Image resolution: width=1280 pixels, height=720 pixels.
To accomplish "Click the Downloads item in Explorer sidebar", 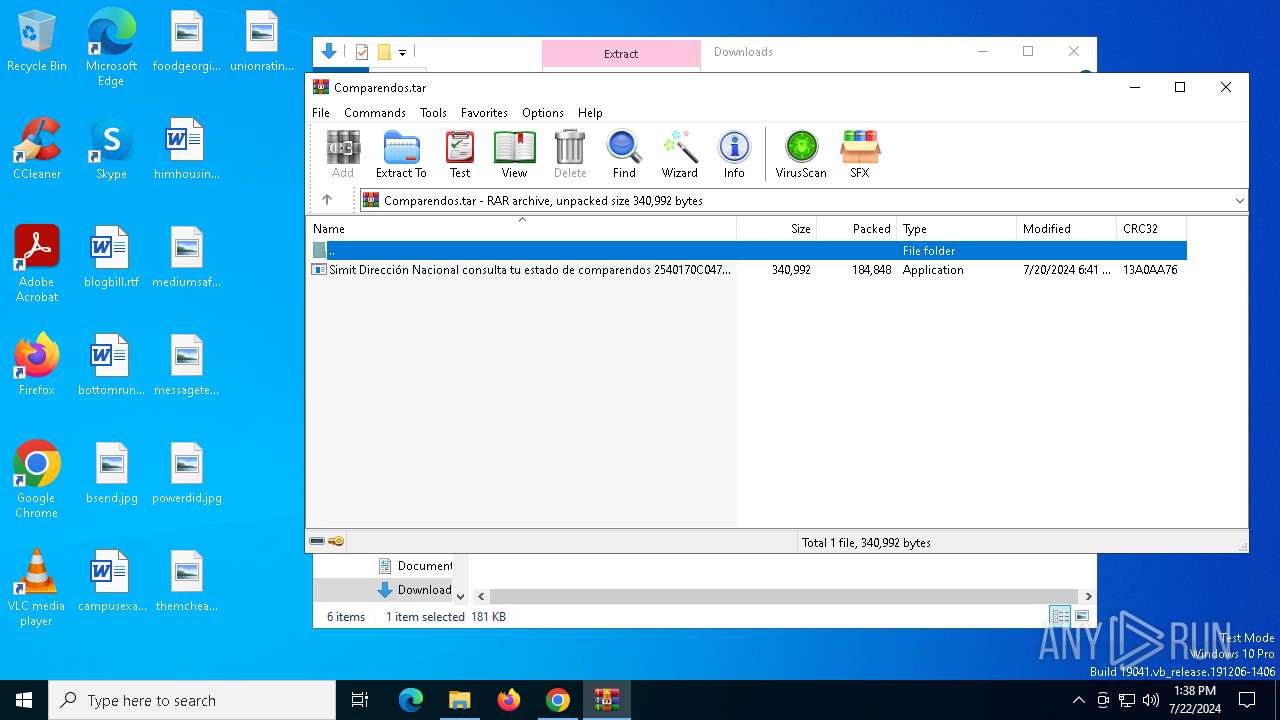I will tap(415, 590).
